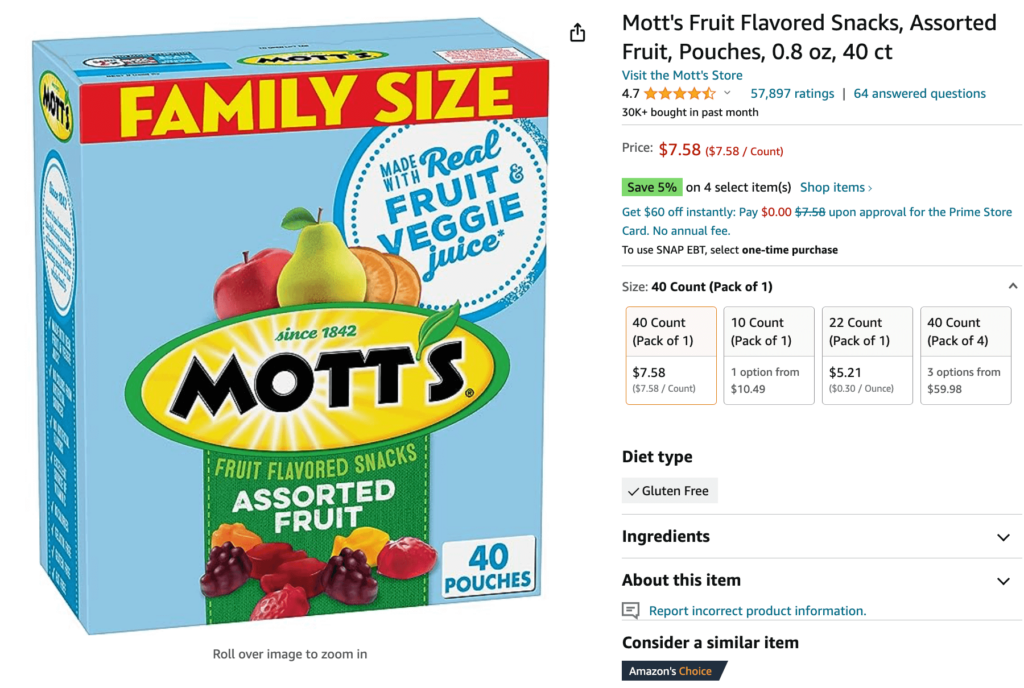Image resolution: width=1024 pixels, height=688 pixels.
Task: Click Report incorrect product information link
Action: click(x=757, y=611)
